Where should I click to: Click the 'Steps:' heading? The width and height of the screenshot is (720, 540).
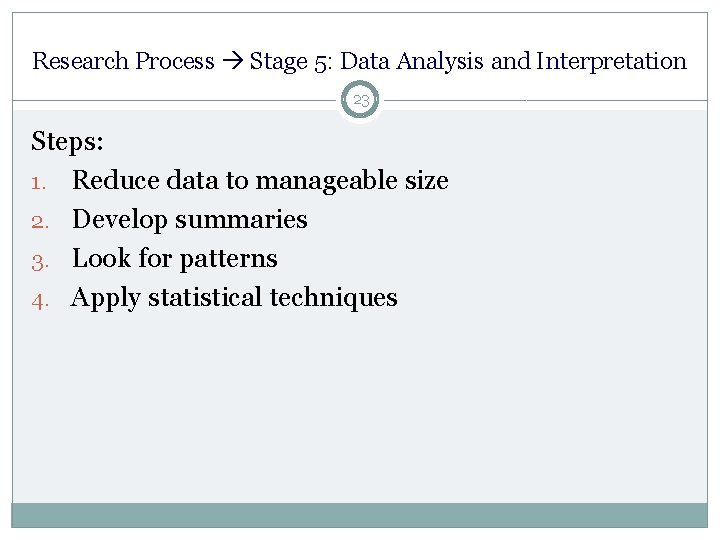67,141
